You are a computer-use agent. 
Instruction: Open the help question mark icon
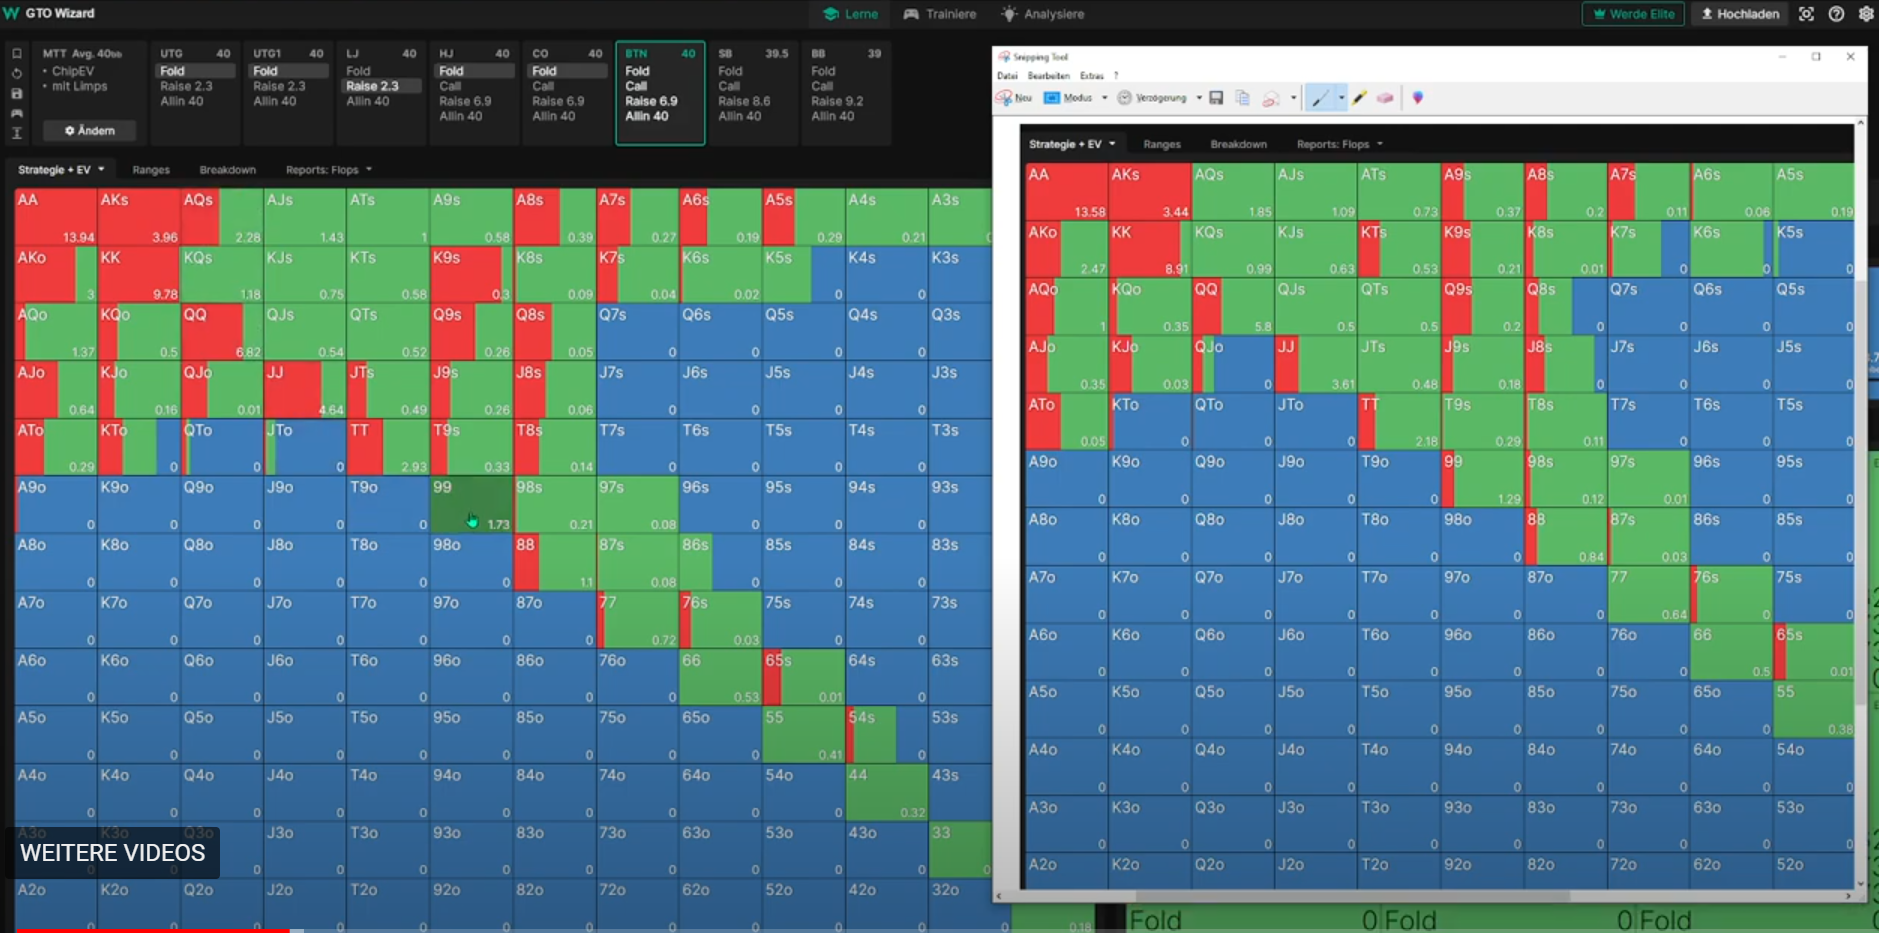[x=1836, y=14]
